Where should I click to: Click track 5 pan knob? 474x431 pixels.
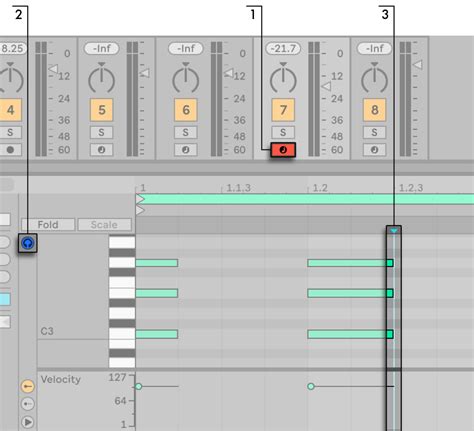pos(102,79)
